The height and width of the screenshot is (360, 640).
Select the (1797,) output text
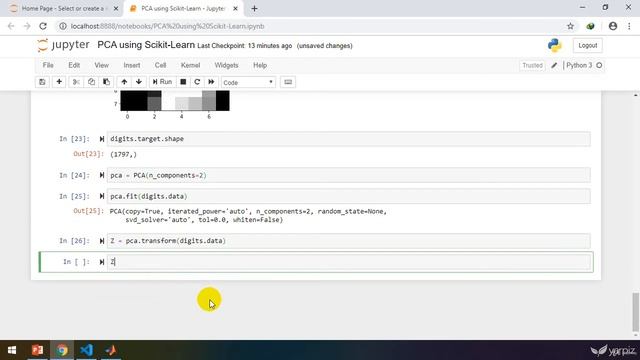pos(123,154)
